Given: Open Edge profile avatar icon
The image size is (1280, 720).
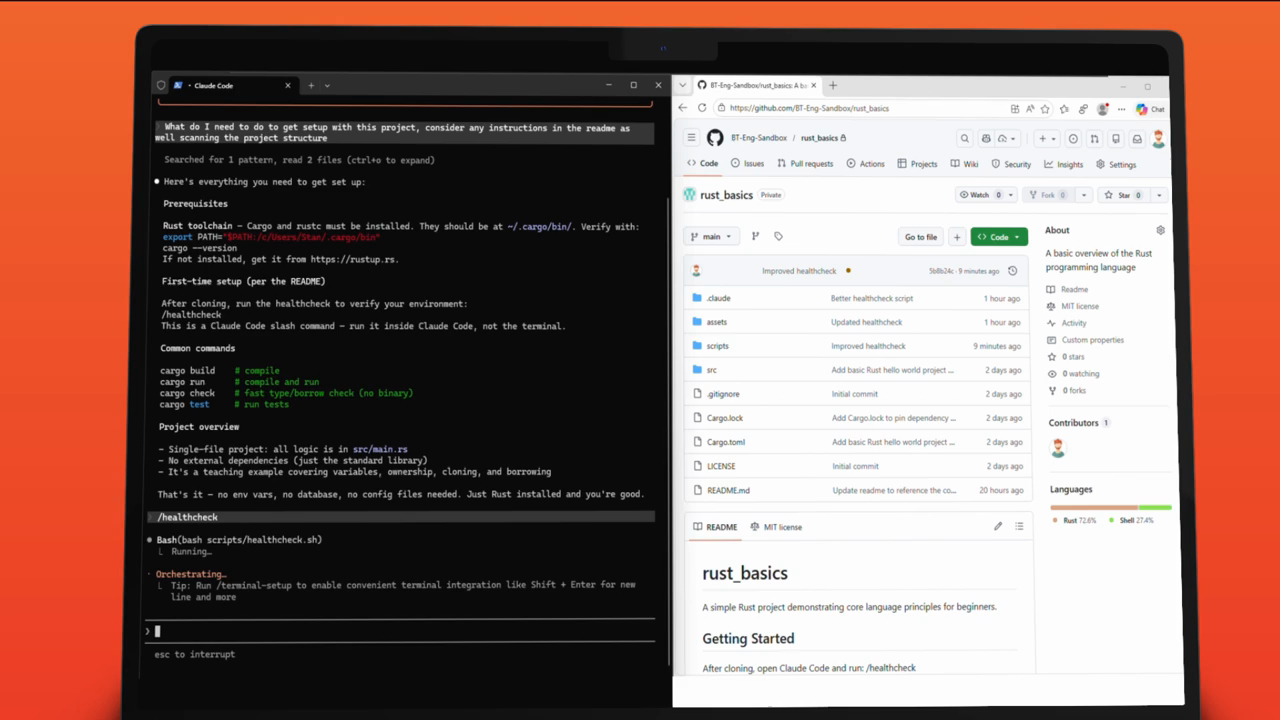Looking at the screenshot, I should click(x=1102, y=109).
